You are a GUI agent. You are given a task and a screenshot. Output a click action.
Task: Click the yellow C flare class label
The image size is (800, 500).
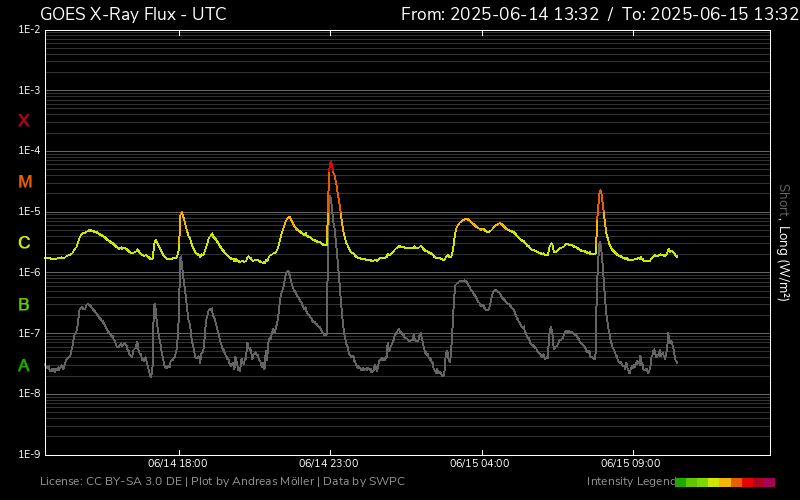tap(24, 242)
